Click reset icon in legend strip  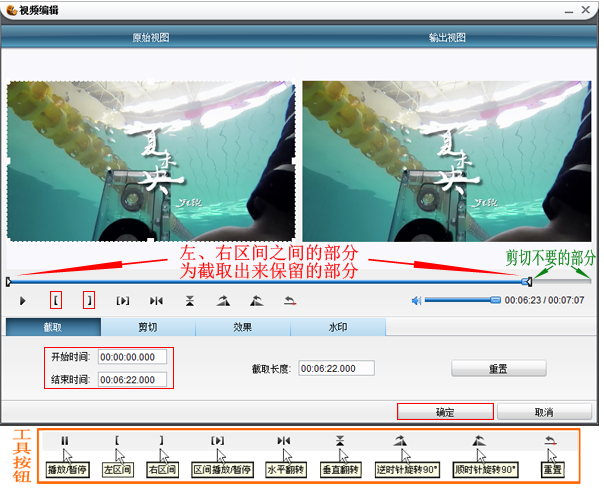551,440
